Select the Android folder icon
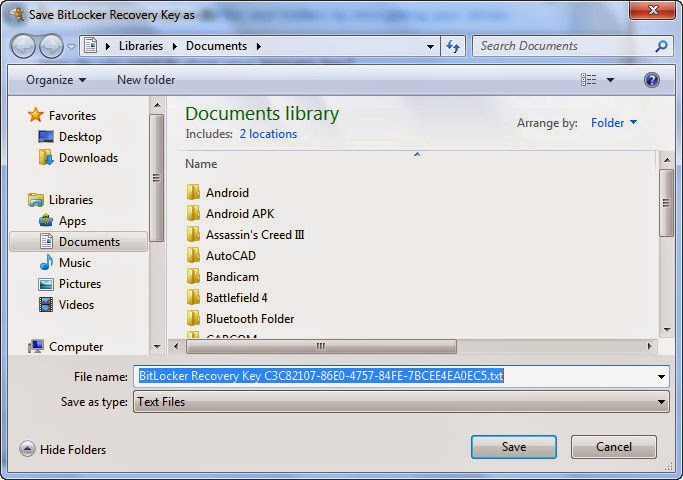Viewport: 683px width, 480px height. click(x=193, y=192)
